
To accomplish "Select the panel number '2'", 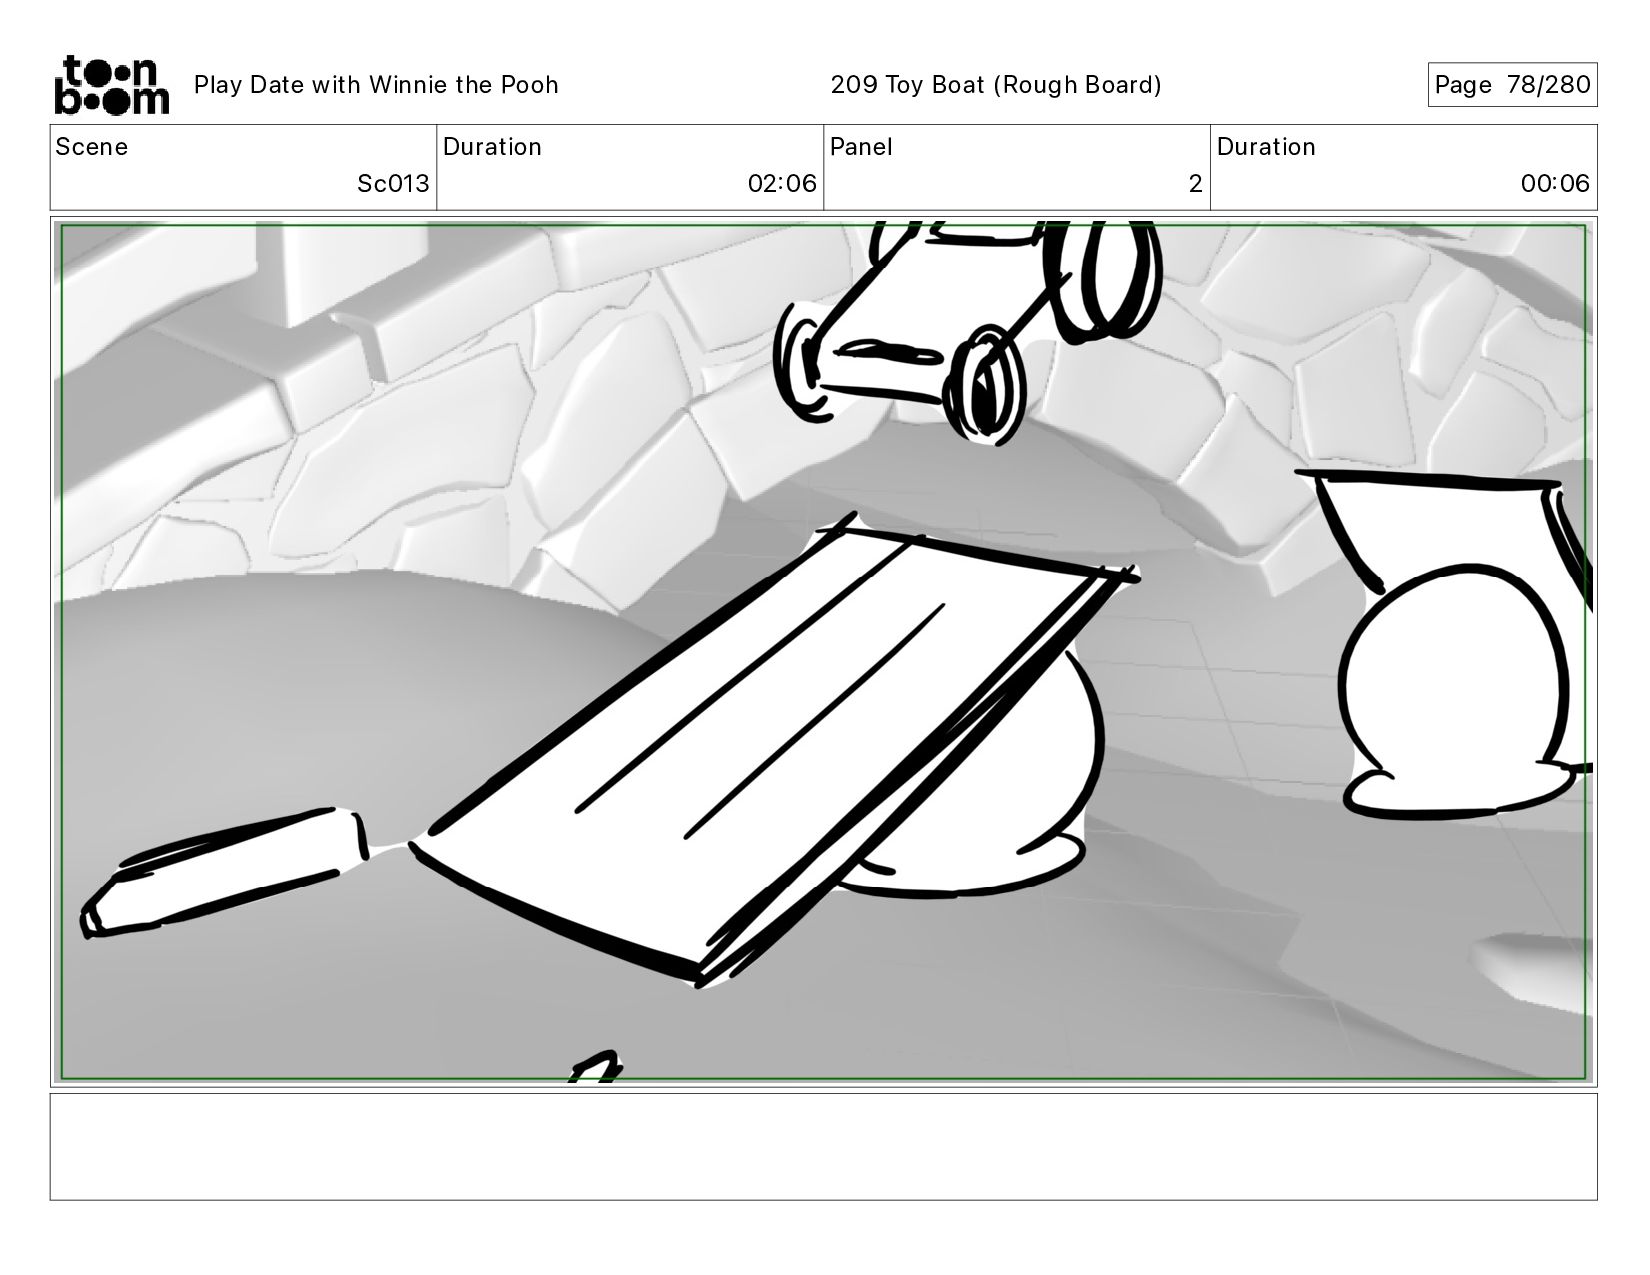I will point(1195,184).
